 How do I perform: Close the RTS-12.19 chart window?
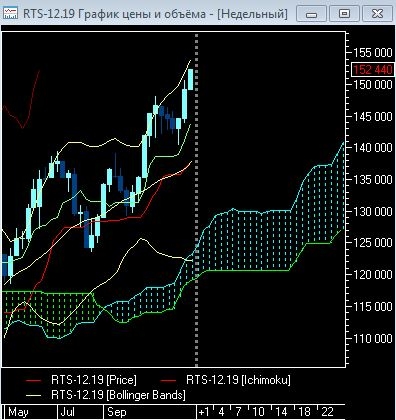point(377,14)
